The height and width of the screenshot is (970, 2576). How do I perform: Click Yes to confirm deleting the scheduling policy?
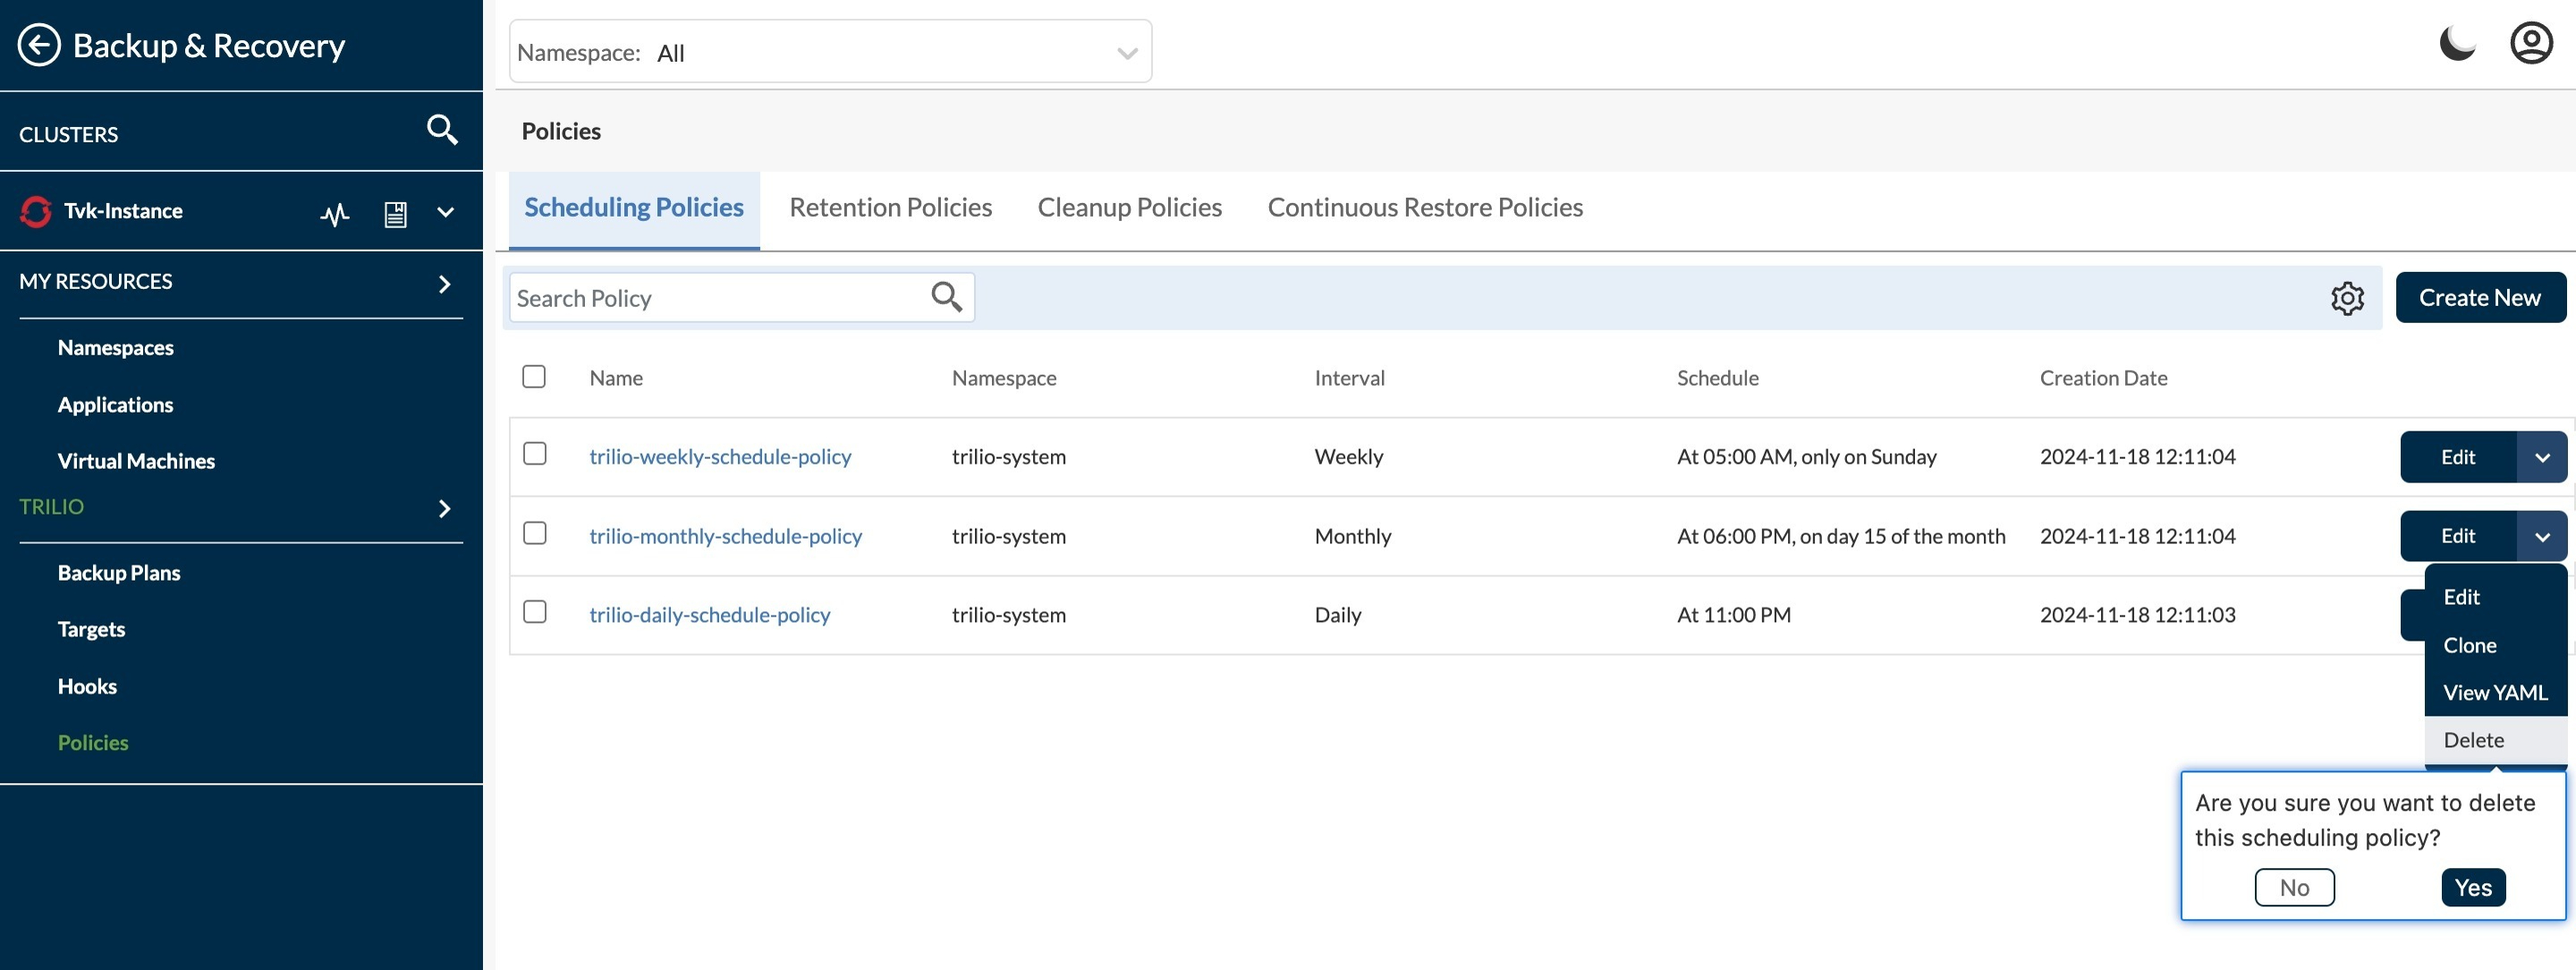point(2473,887)
